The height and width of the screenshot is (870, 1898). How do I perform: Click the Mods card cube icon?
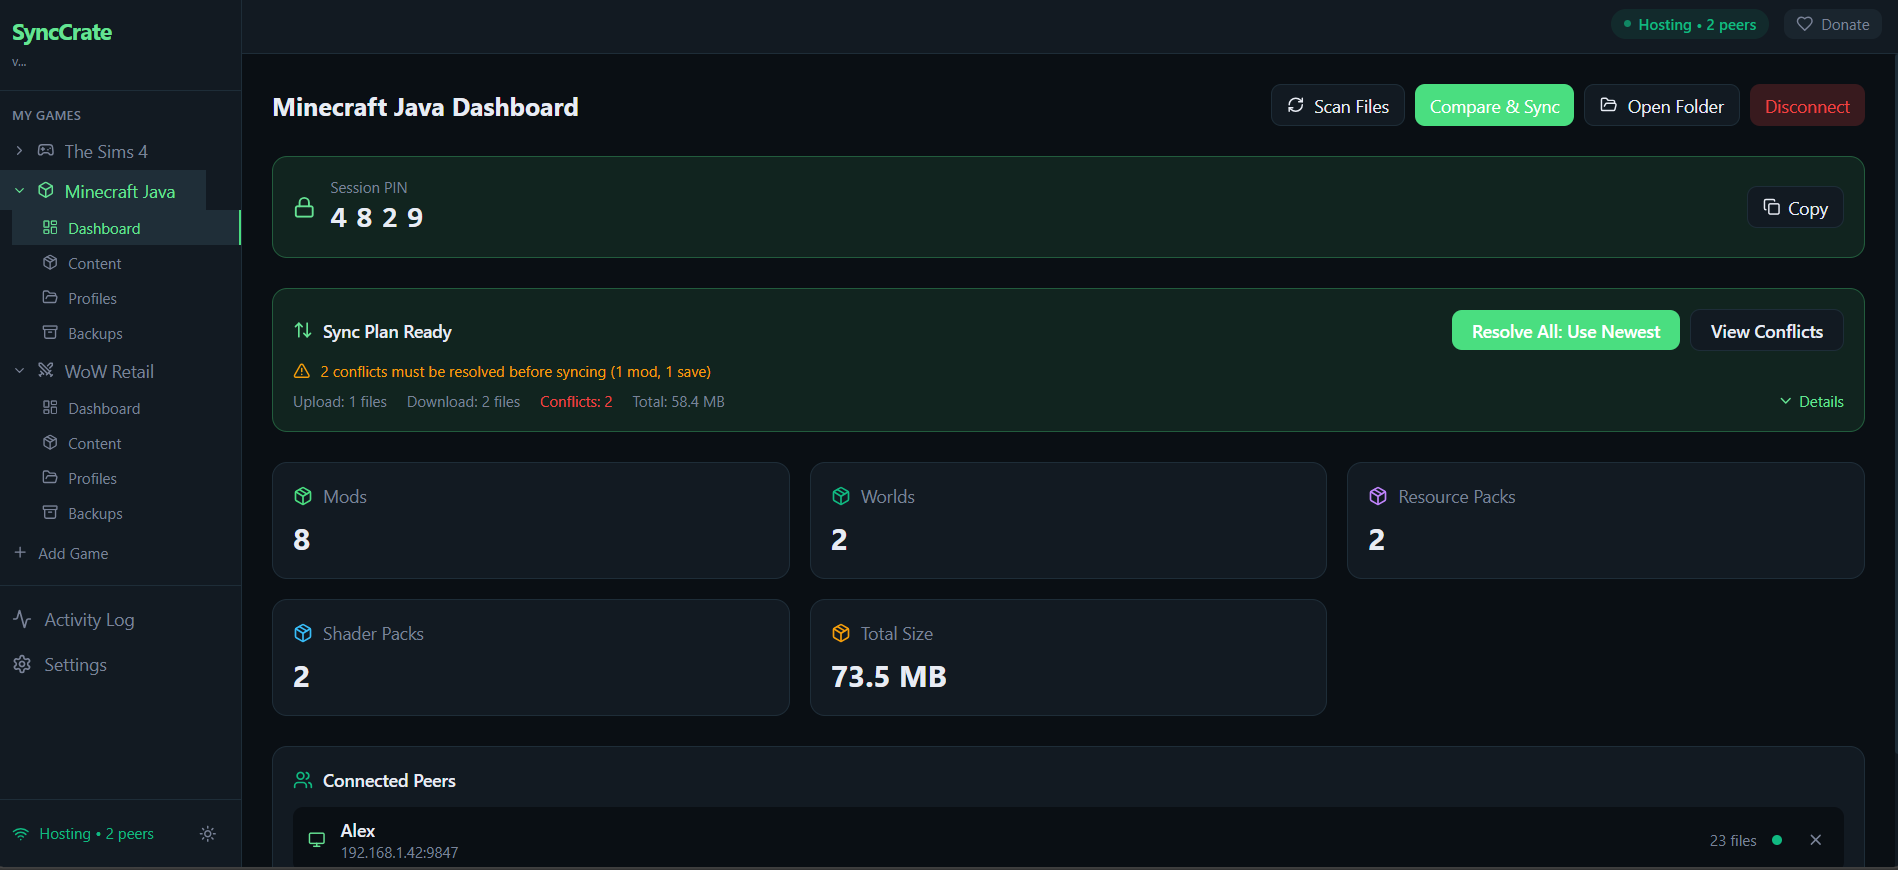point(303,497)
